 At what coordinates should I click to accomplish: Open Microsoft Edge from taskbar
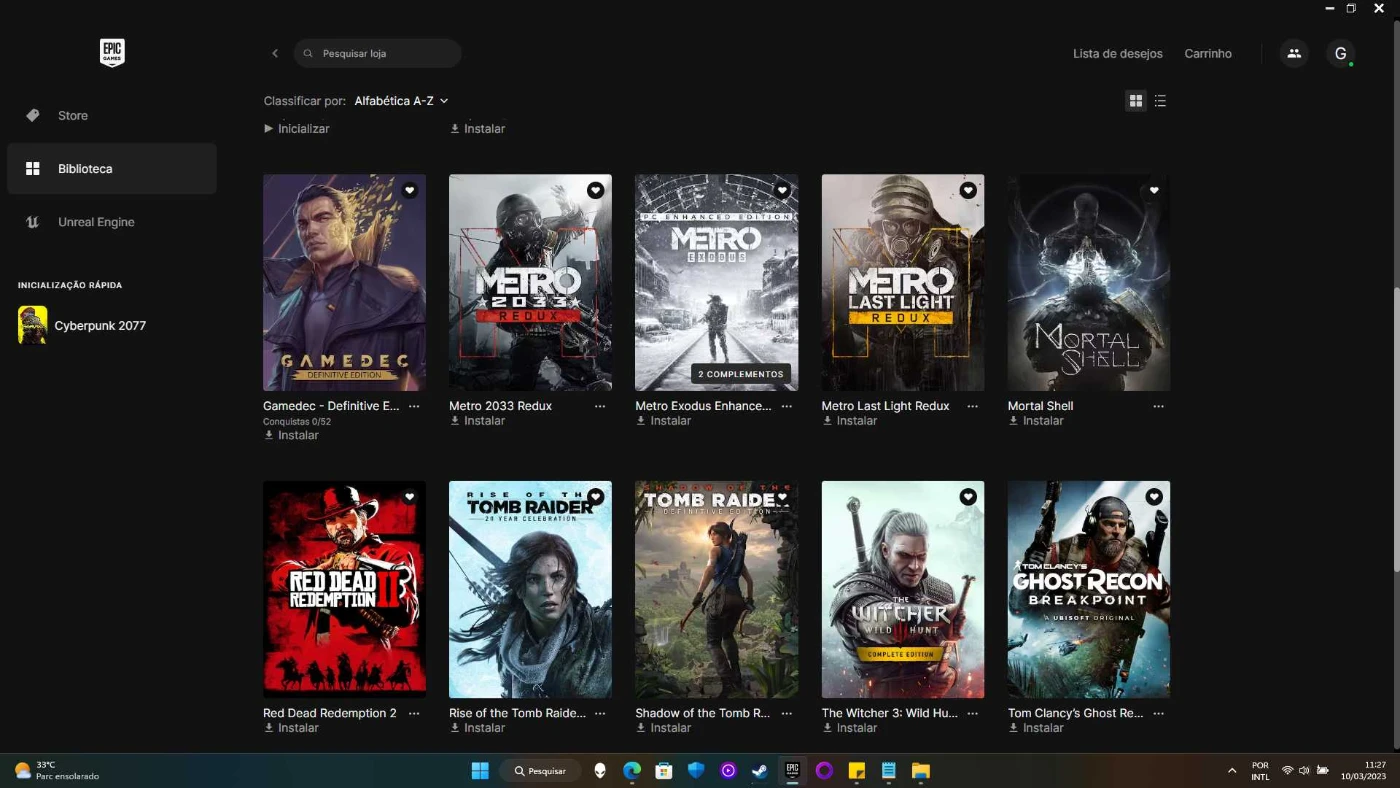click(632, 770)
